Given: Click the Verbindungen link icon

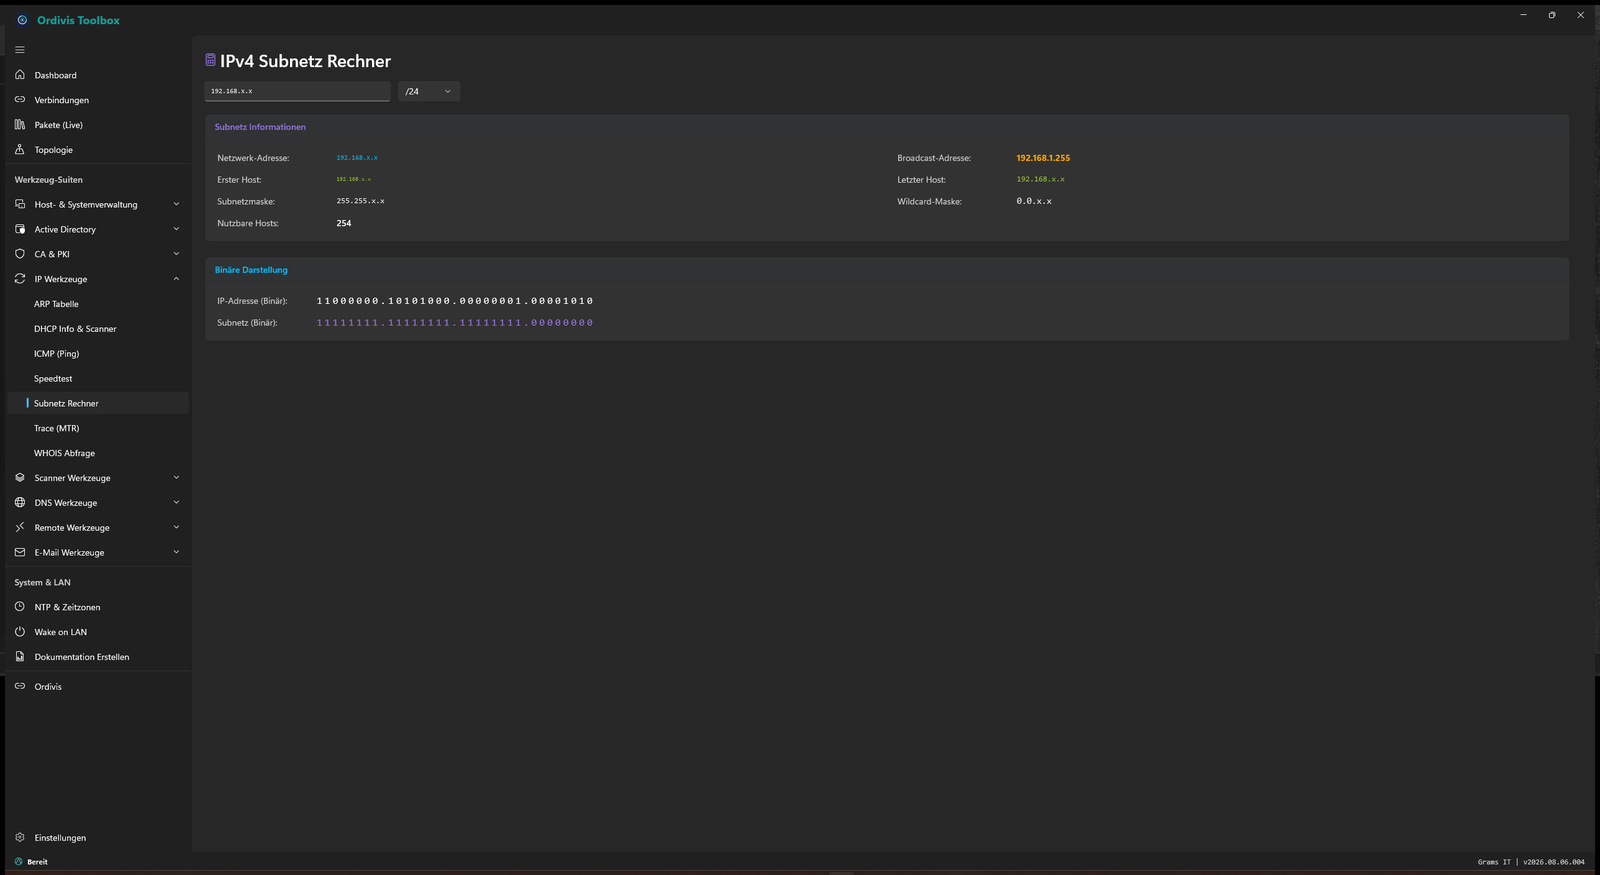Looking at the screenshot, I should point(19,100).
